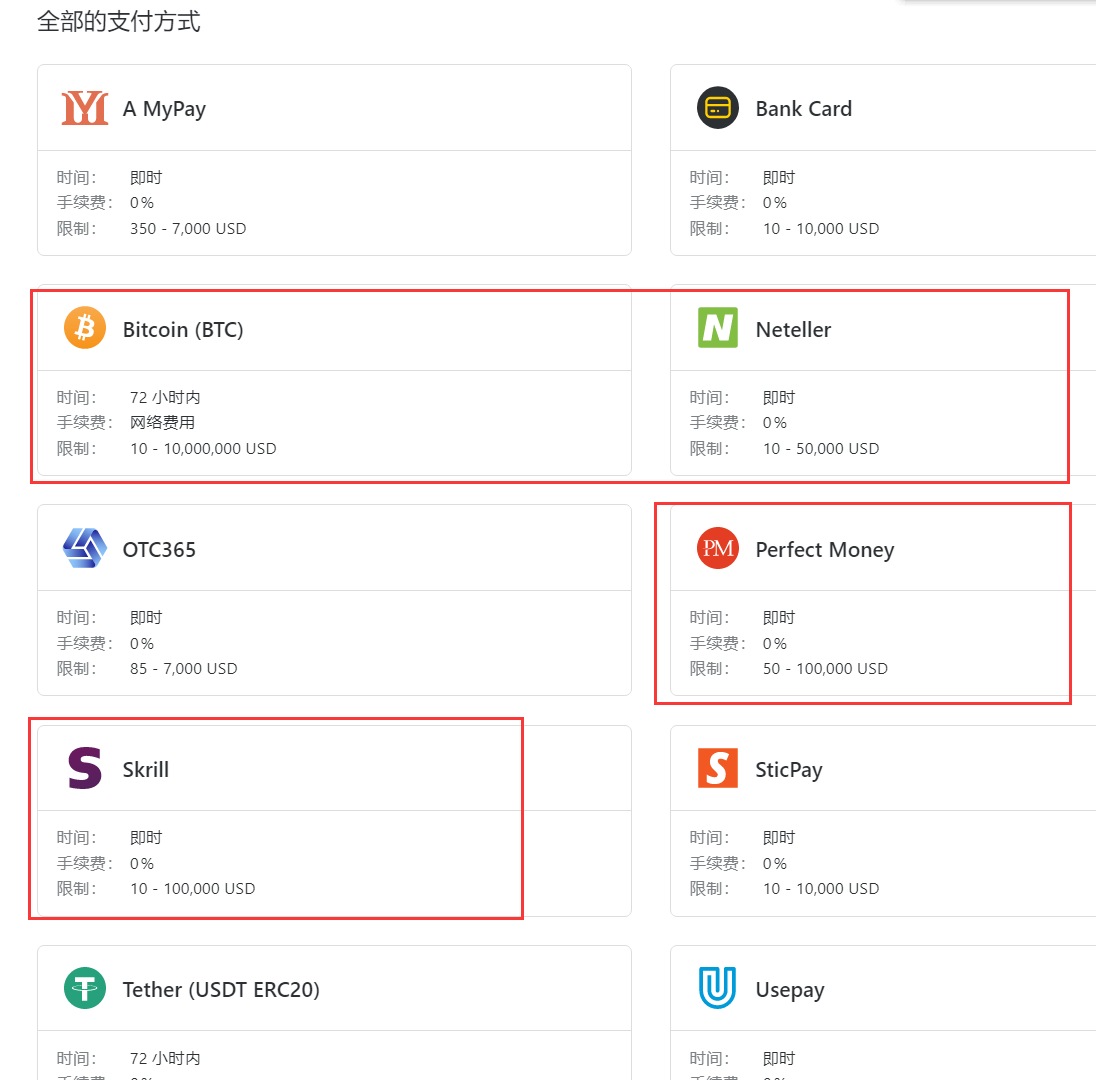The image size is (1096, 1080).
Task: Click Bank Card limit 10 - 10,000 USD
Action: pyautogui.click(x=821, y=229)
